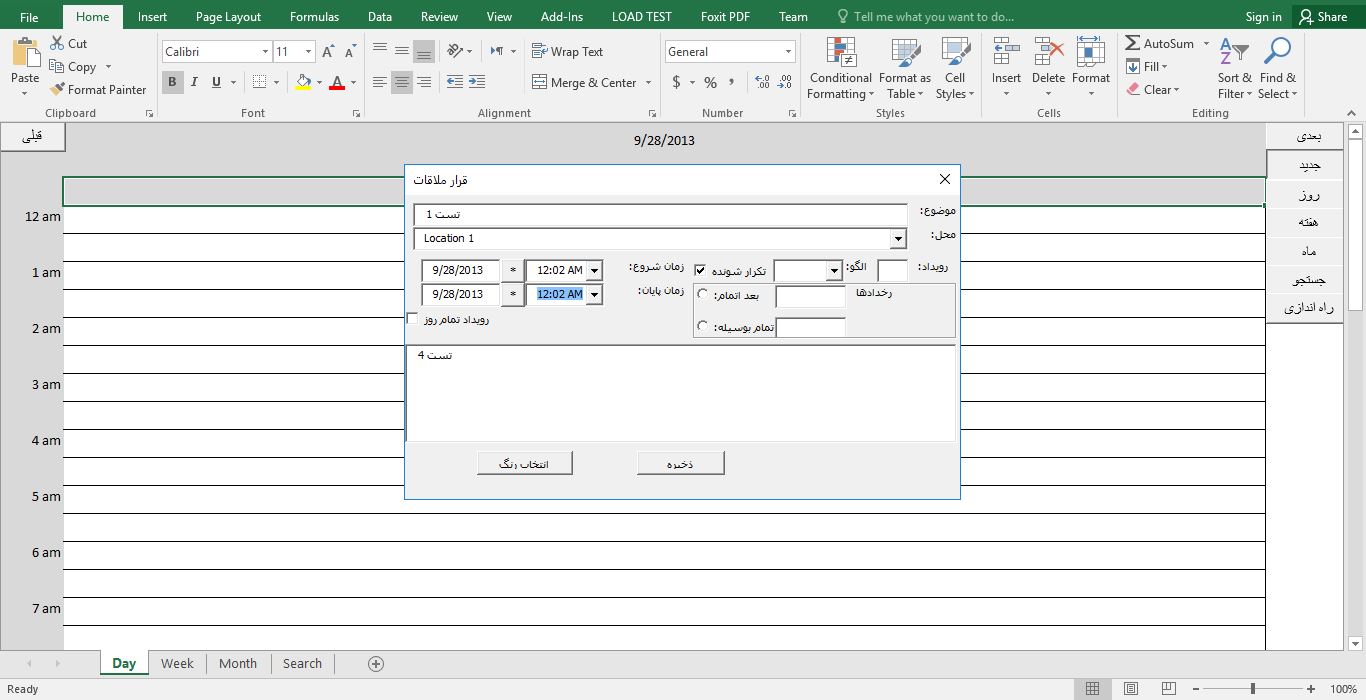Viewport: 1366px width, 700px height.
Task: Click the 'قبلی' previous button
Action: (32, 137)
